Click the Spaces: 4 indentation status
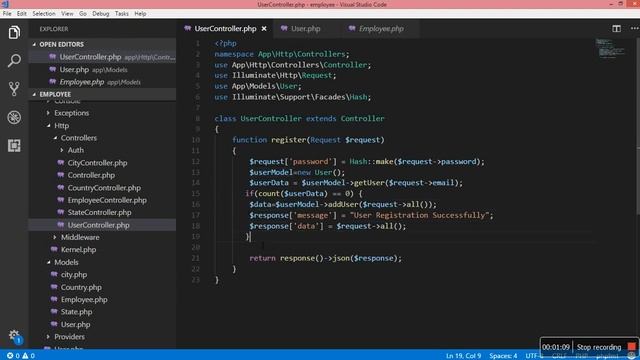The width and height of the screenshot is (640, 360). point(503,356)
